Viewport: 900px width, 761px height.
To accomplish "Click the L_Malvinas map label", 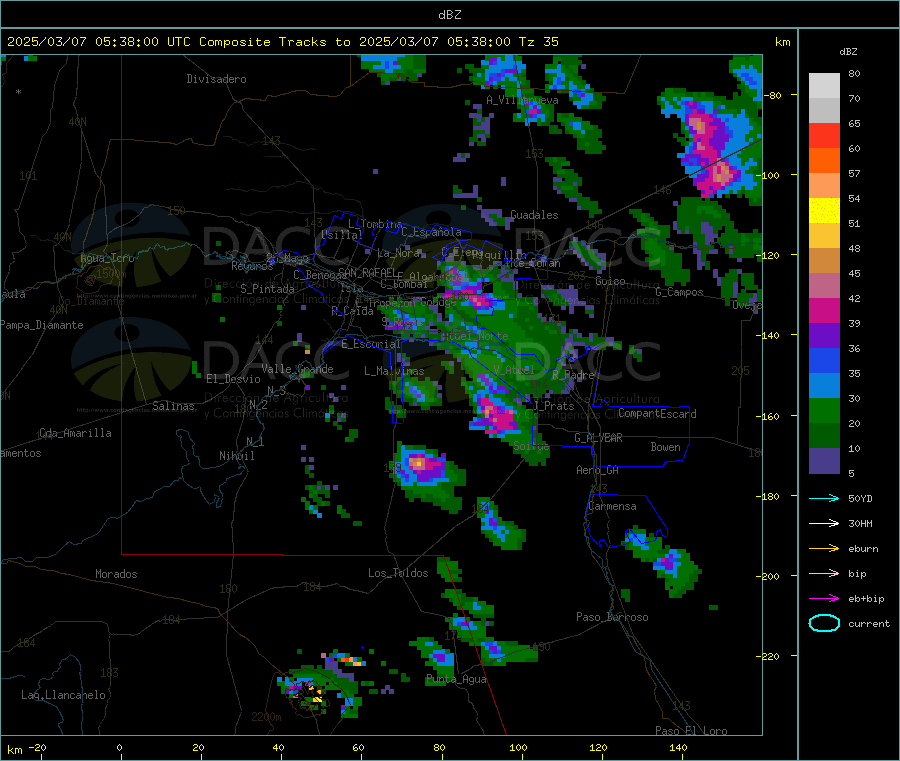I will coord(394,371).
